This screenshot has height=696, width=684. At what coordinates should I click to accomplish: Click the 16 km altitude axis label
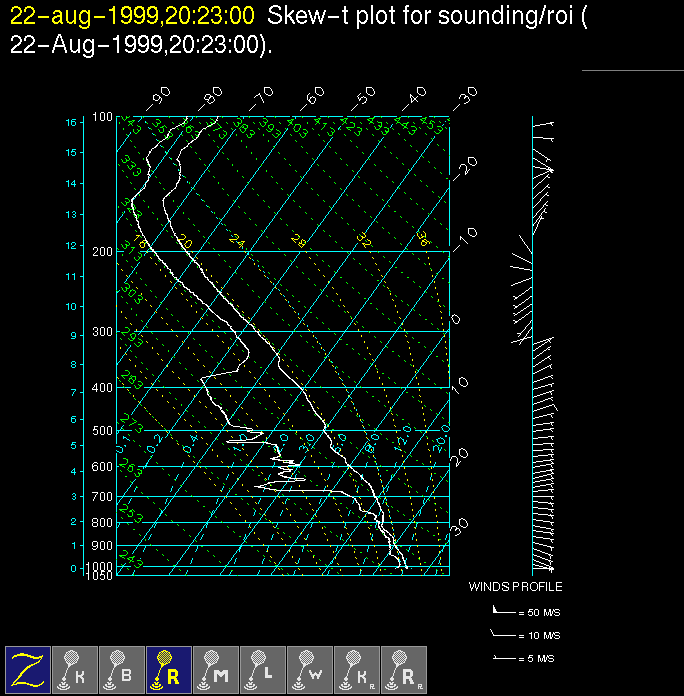(71, 122)
